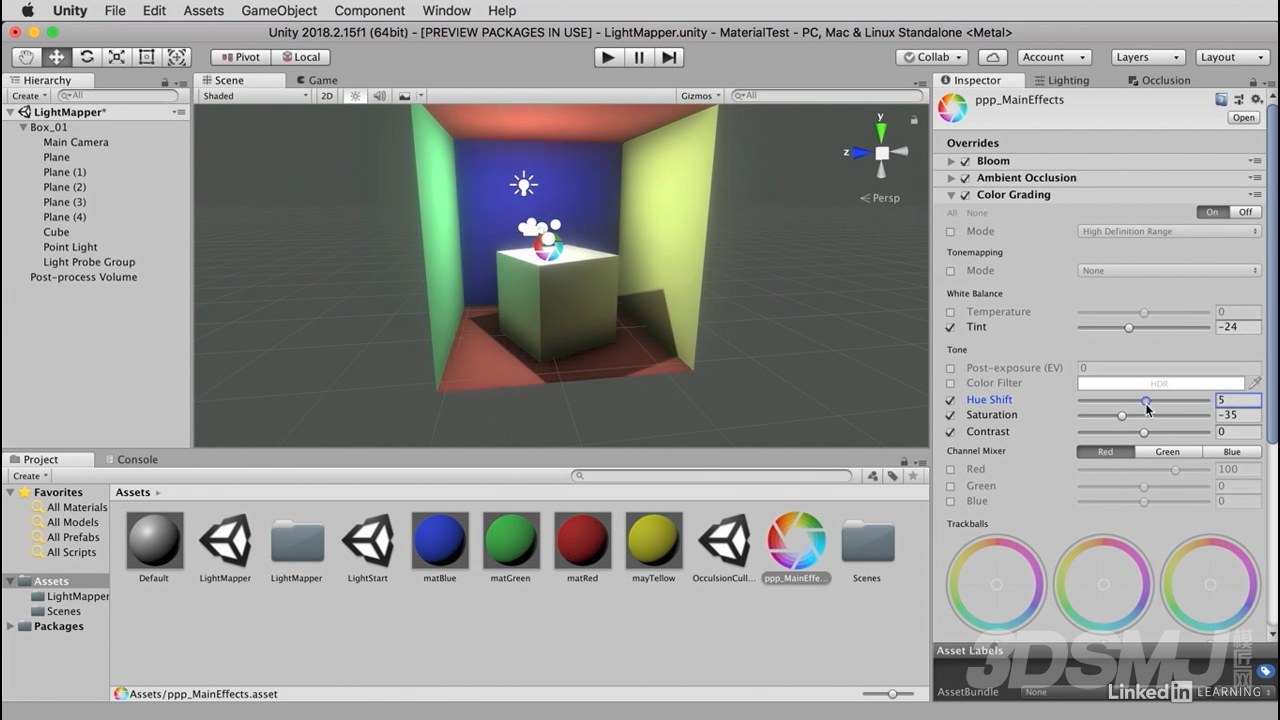The image size is (1280, 720).
Task: Open the Account dropdown
Action: 1054,57
